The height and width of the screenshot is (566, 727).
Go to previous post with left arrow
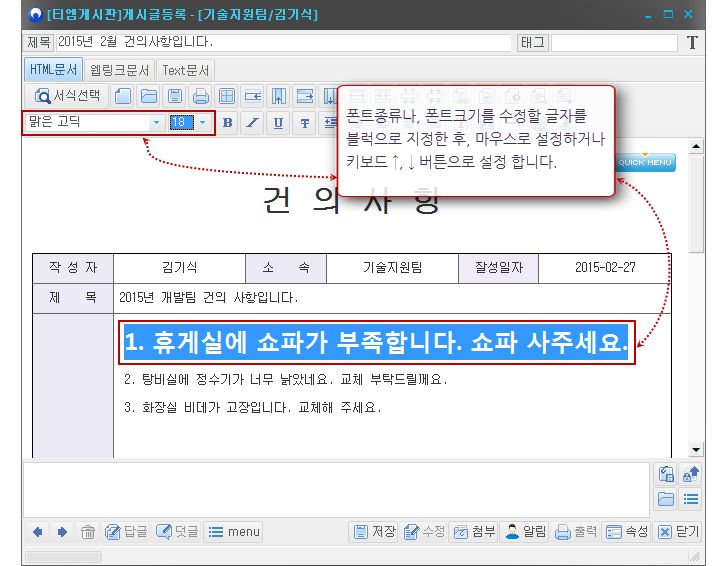(38, 532)
